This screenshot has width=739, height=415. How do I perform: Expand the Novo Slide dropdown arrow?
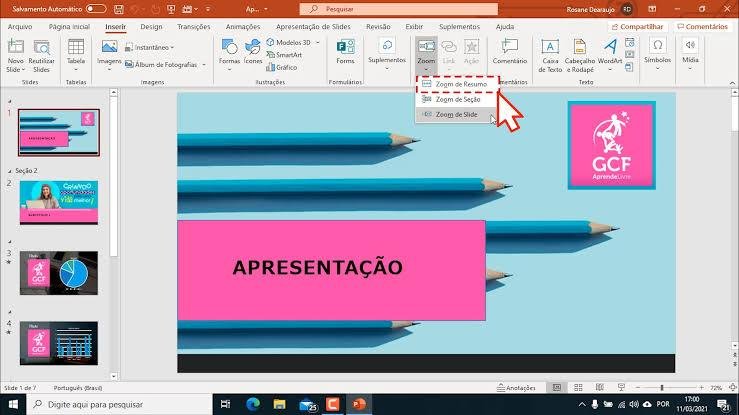pos(23,69)
